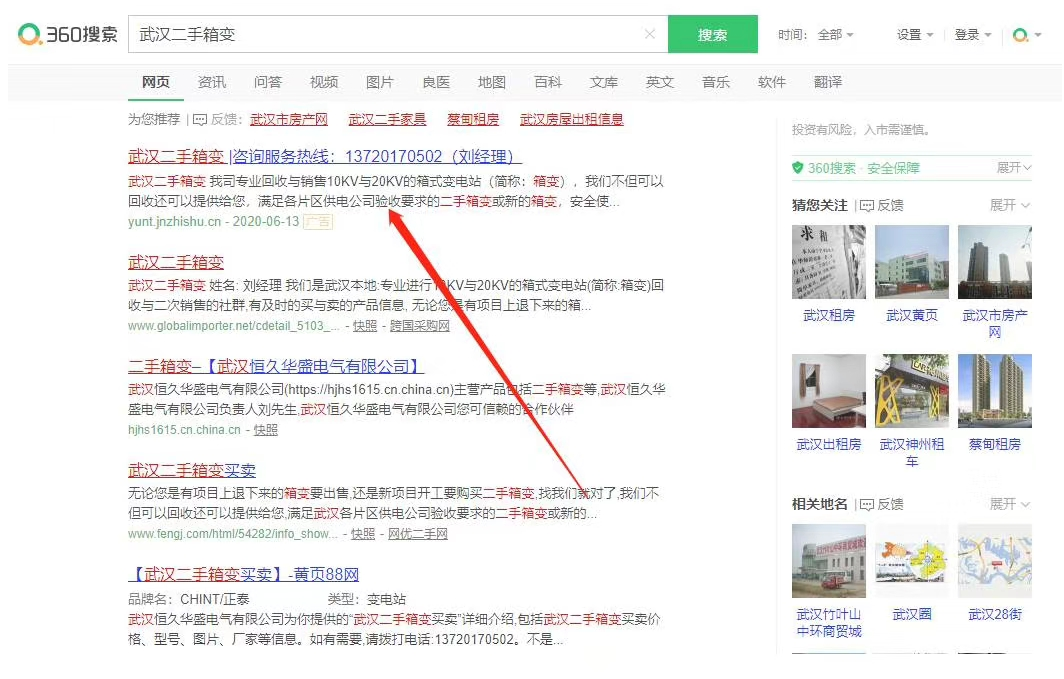This screenshot has width=1064, height=679.
Task: Click the 网优二手网 source link
Action: [417, 534]
